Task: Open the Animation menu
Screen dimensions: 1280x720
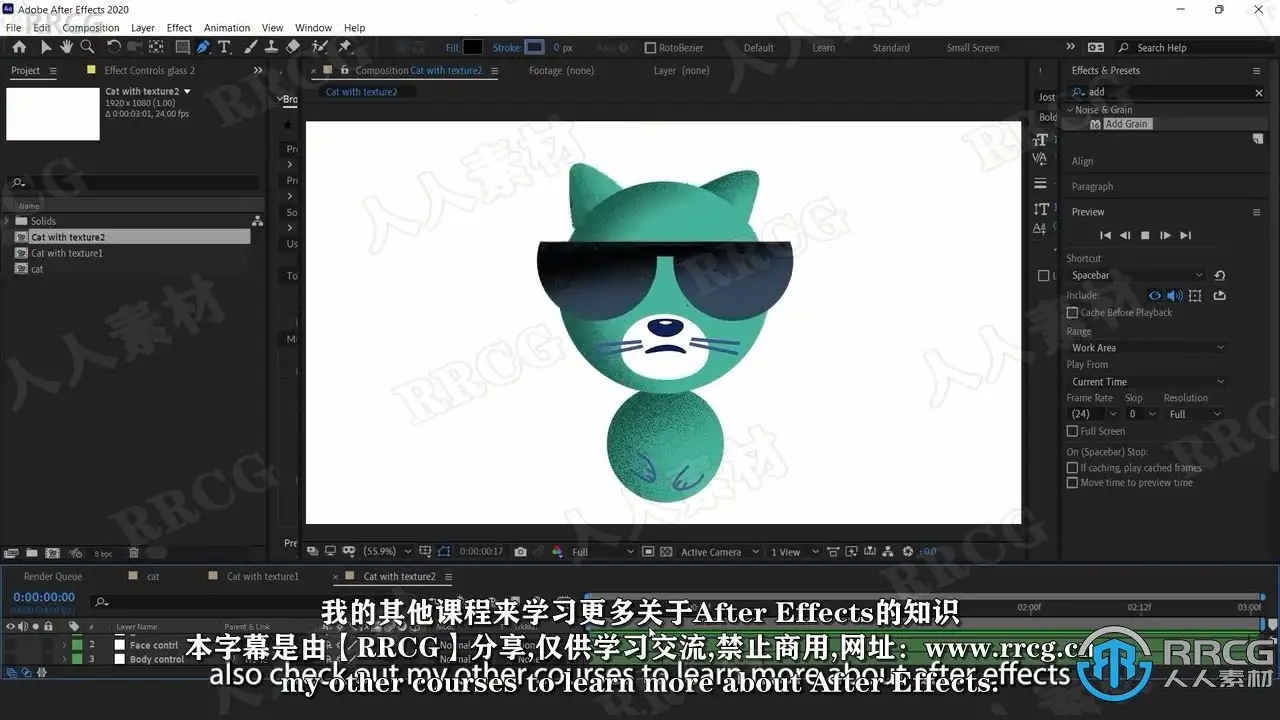Action: pyautogui.click(x=227, y=28)
